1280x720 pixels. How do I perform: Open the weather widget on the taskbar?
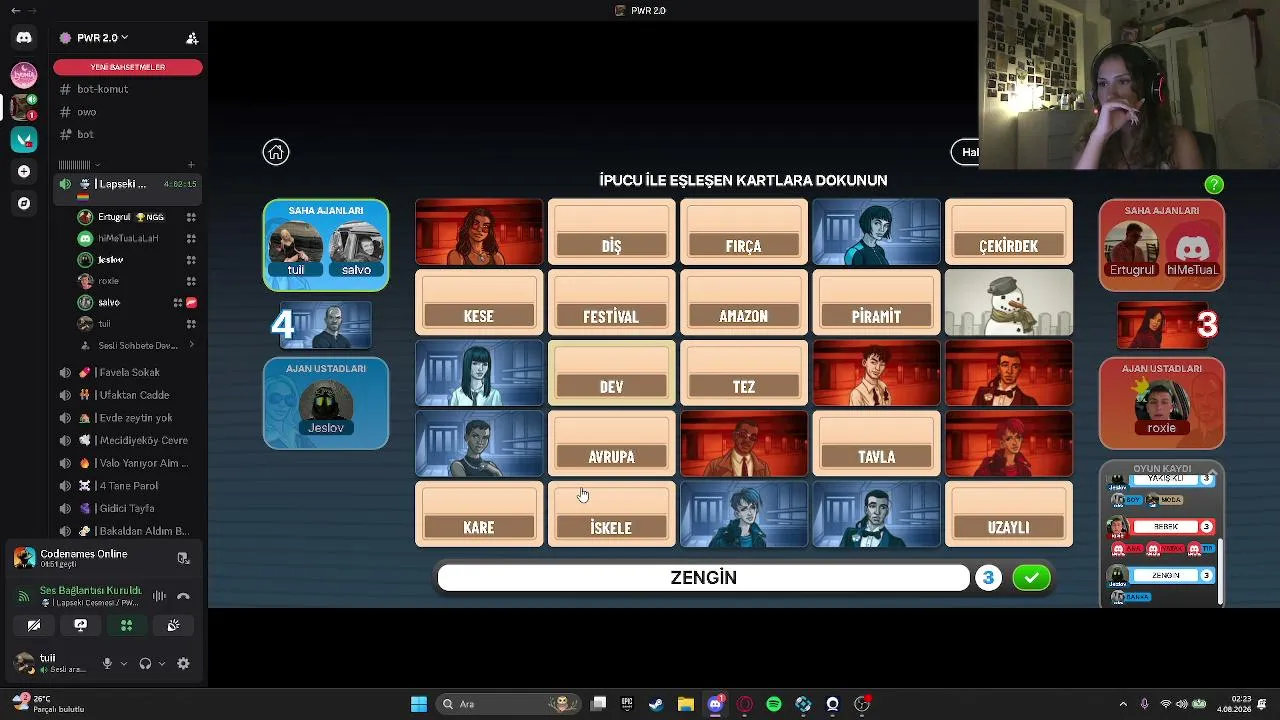pos(48,704)
